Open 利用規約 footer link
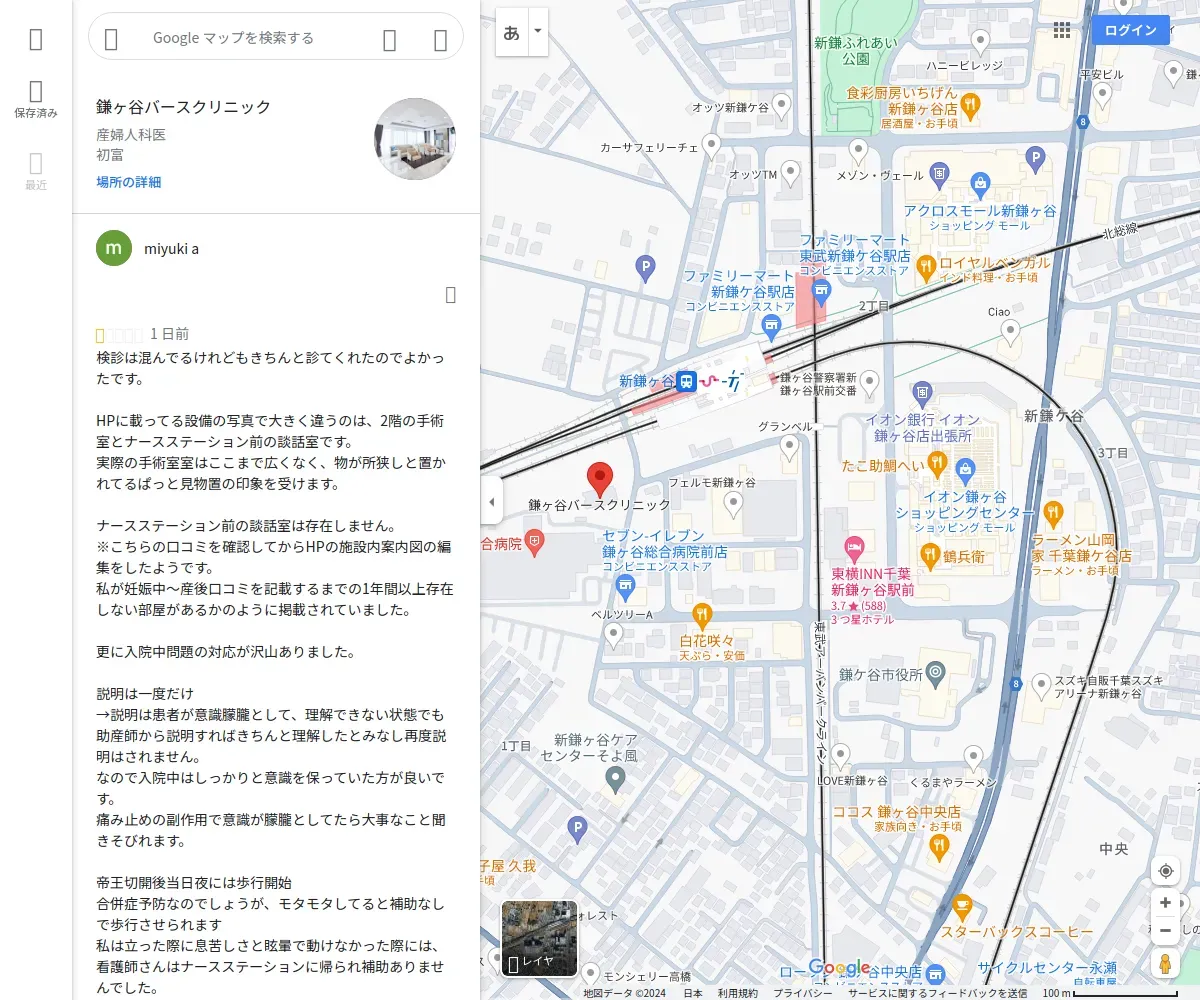The image size is (1200, 1000). pyautogui.click(x=737, y=993)
